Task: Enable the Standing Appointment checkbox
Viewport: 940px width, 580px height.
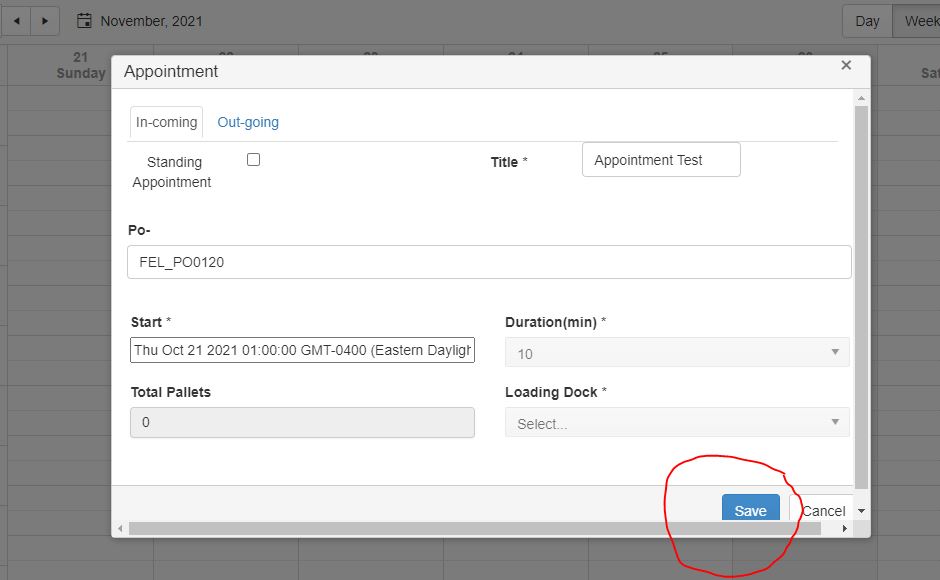Action: (253, 160)
